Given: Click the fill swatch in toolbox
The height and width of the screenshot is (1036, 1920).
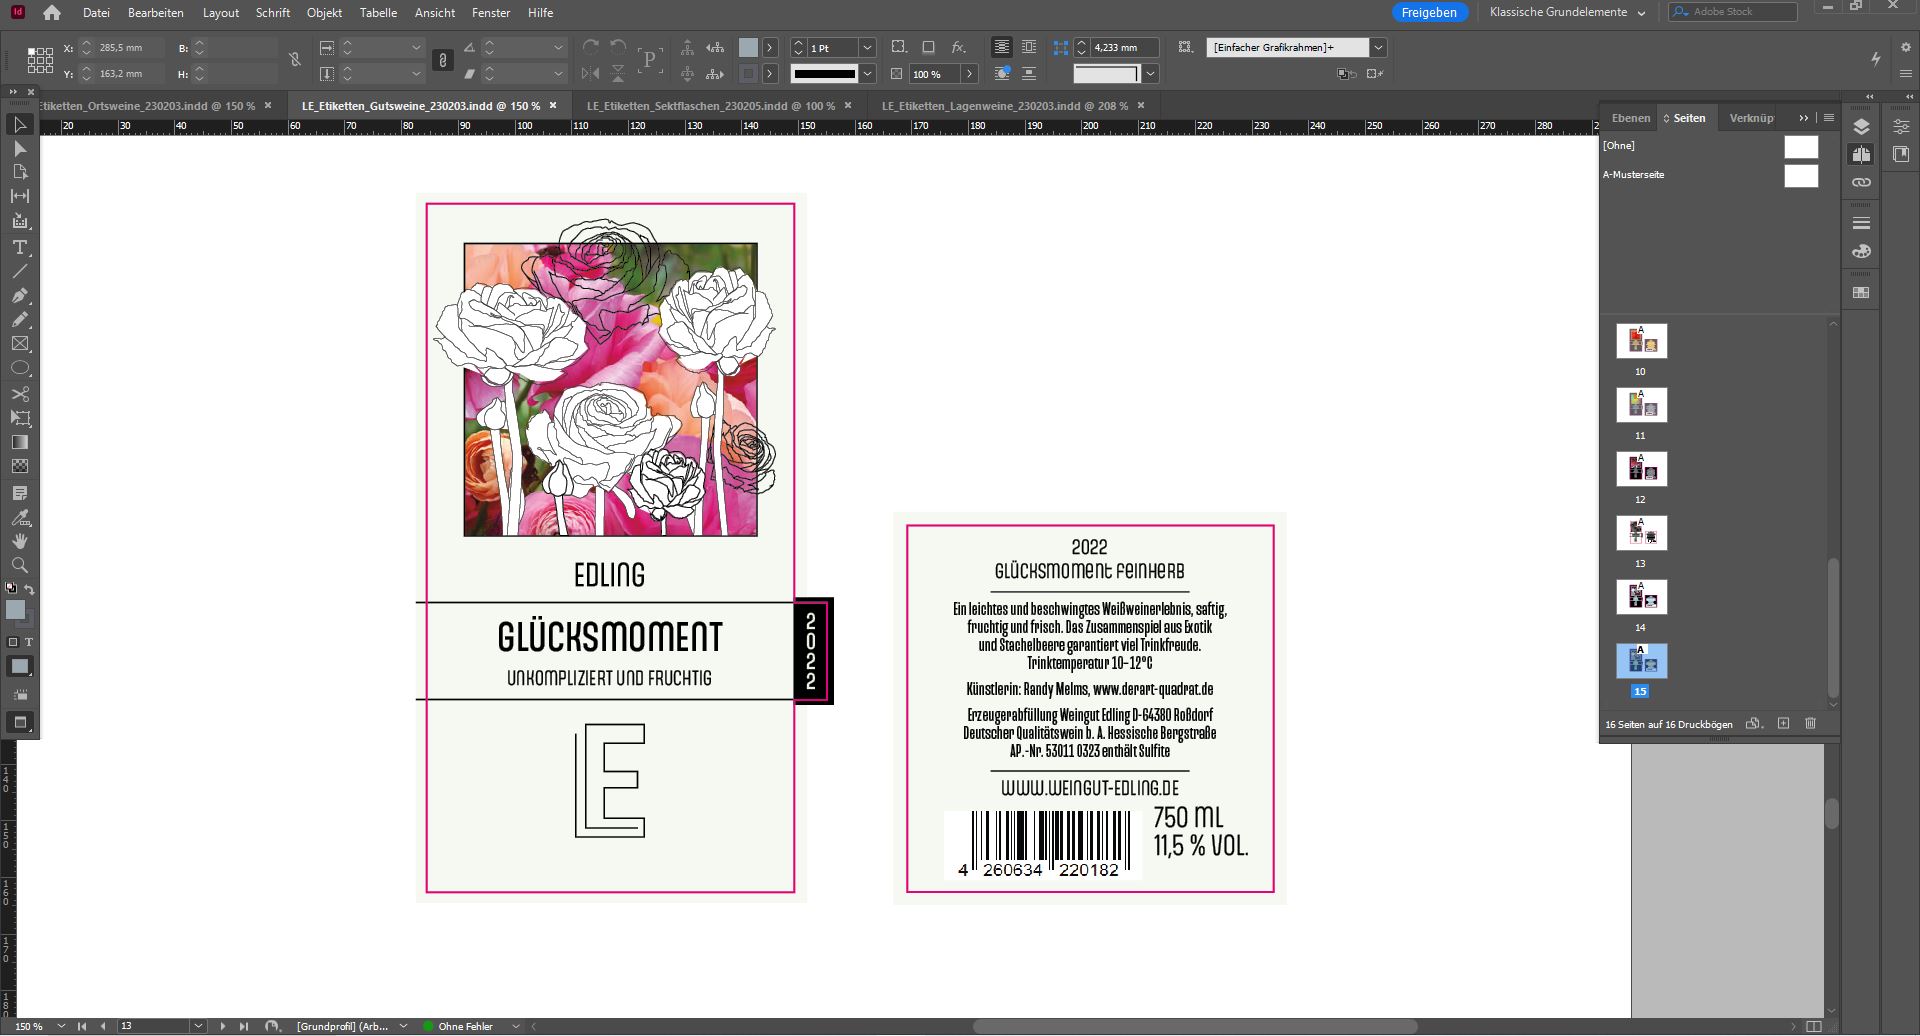Looking at the screenshot, I should pyautogui.click(x=15, y=610).
